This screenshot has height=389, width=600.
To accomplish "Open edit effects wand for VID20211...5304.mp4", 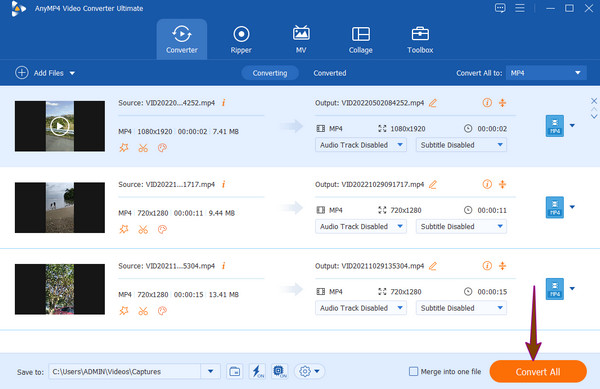I will (x=124, y=311).
